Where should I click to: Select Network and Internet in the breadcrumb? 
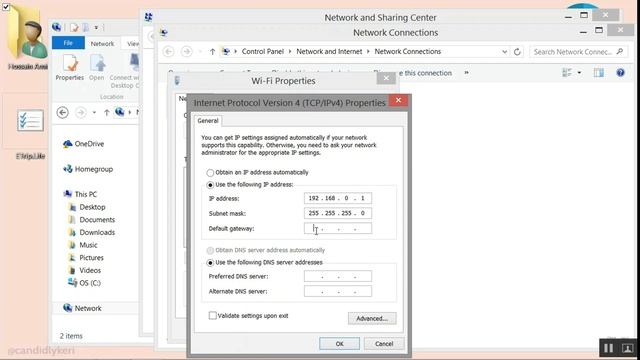(x=329, y=51)
